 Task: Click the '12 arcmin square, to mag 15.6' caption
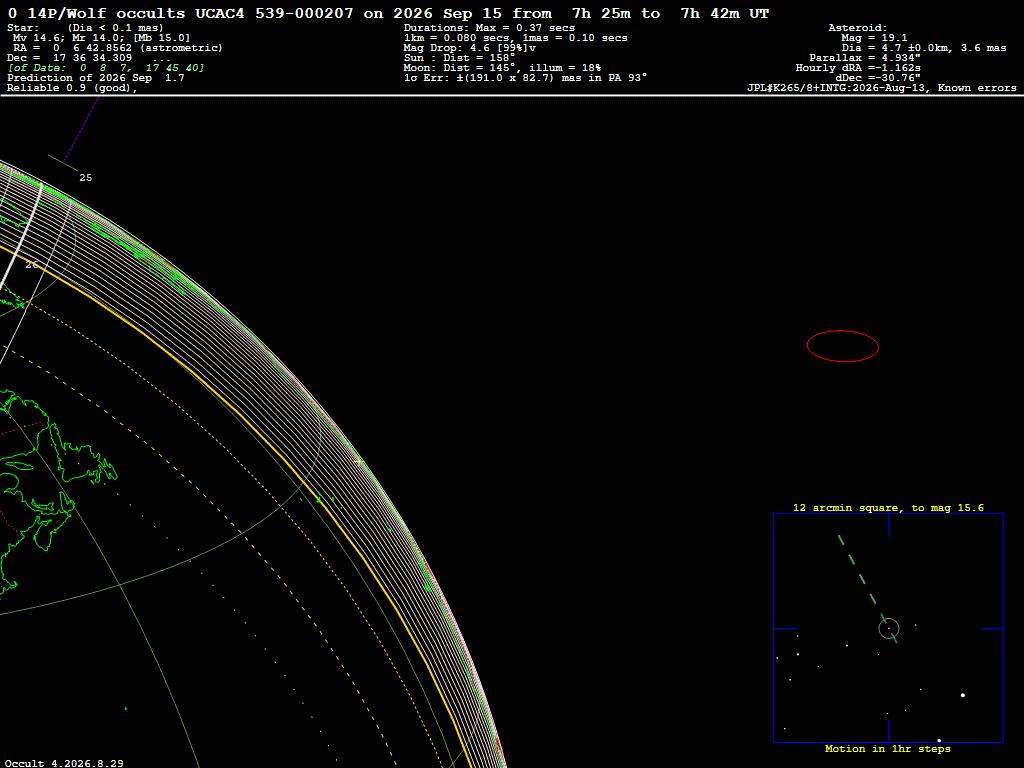click(x=888, y=507)
